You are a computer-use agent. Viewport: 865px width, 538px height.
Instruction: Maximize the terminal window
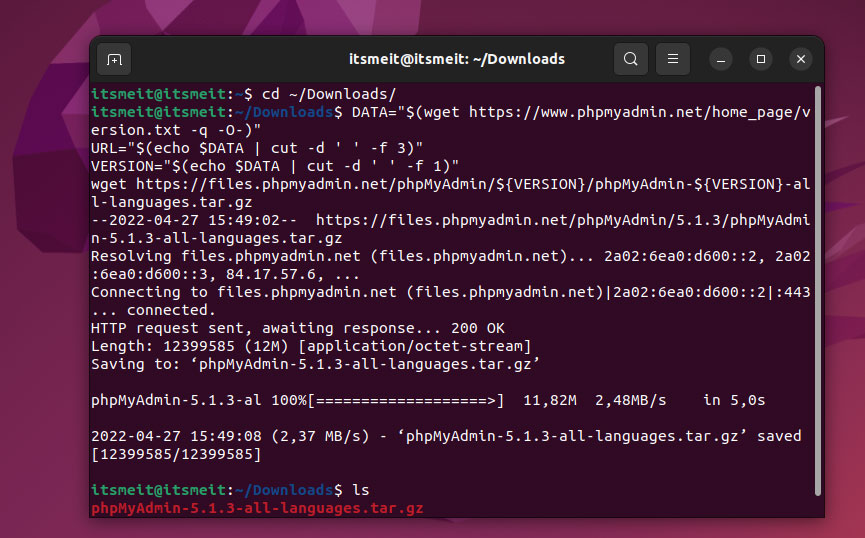(761, 59)
